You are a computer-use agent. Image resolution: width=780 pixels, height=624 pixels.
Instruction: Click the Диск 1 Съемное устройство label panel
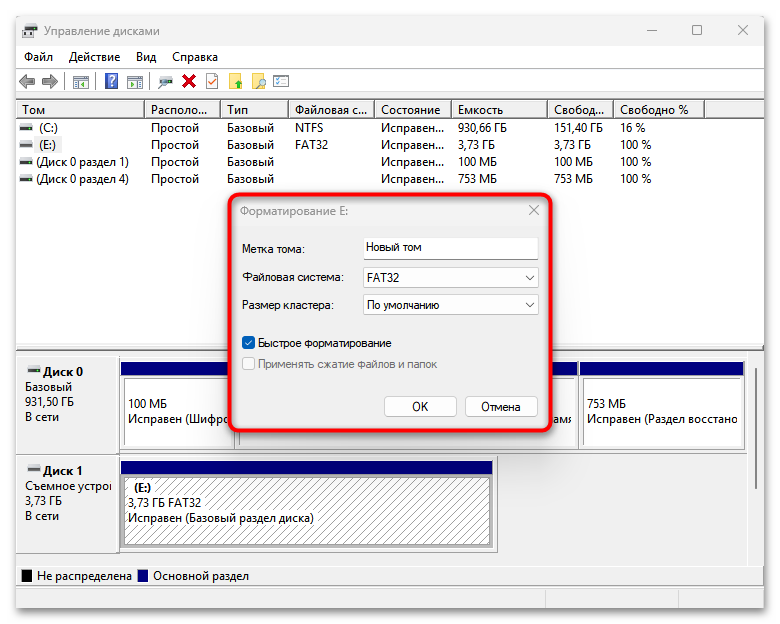click(x=68, y=503)
